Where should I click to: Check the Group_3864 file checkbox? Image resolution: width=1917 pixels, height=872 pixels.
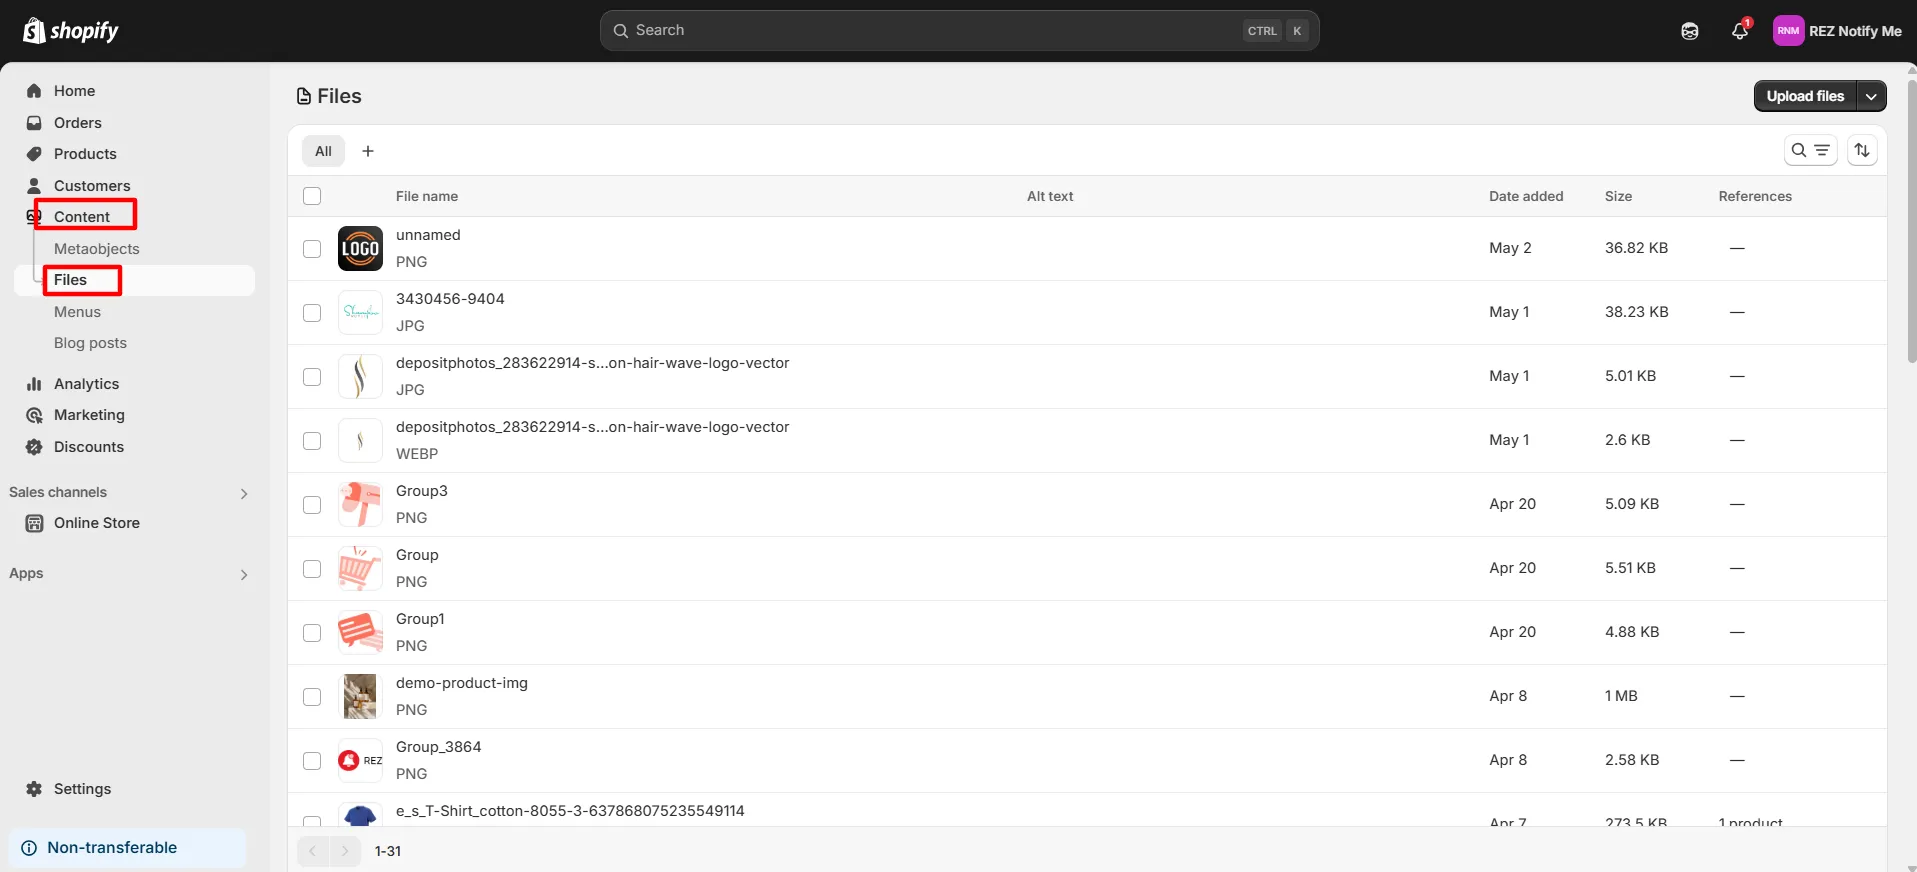click(312, 761)
